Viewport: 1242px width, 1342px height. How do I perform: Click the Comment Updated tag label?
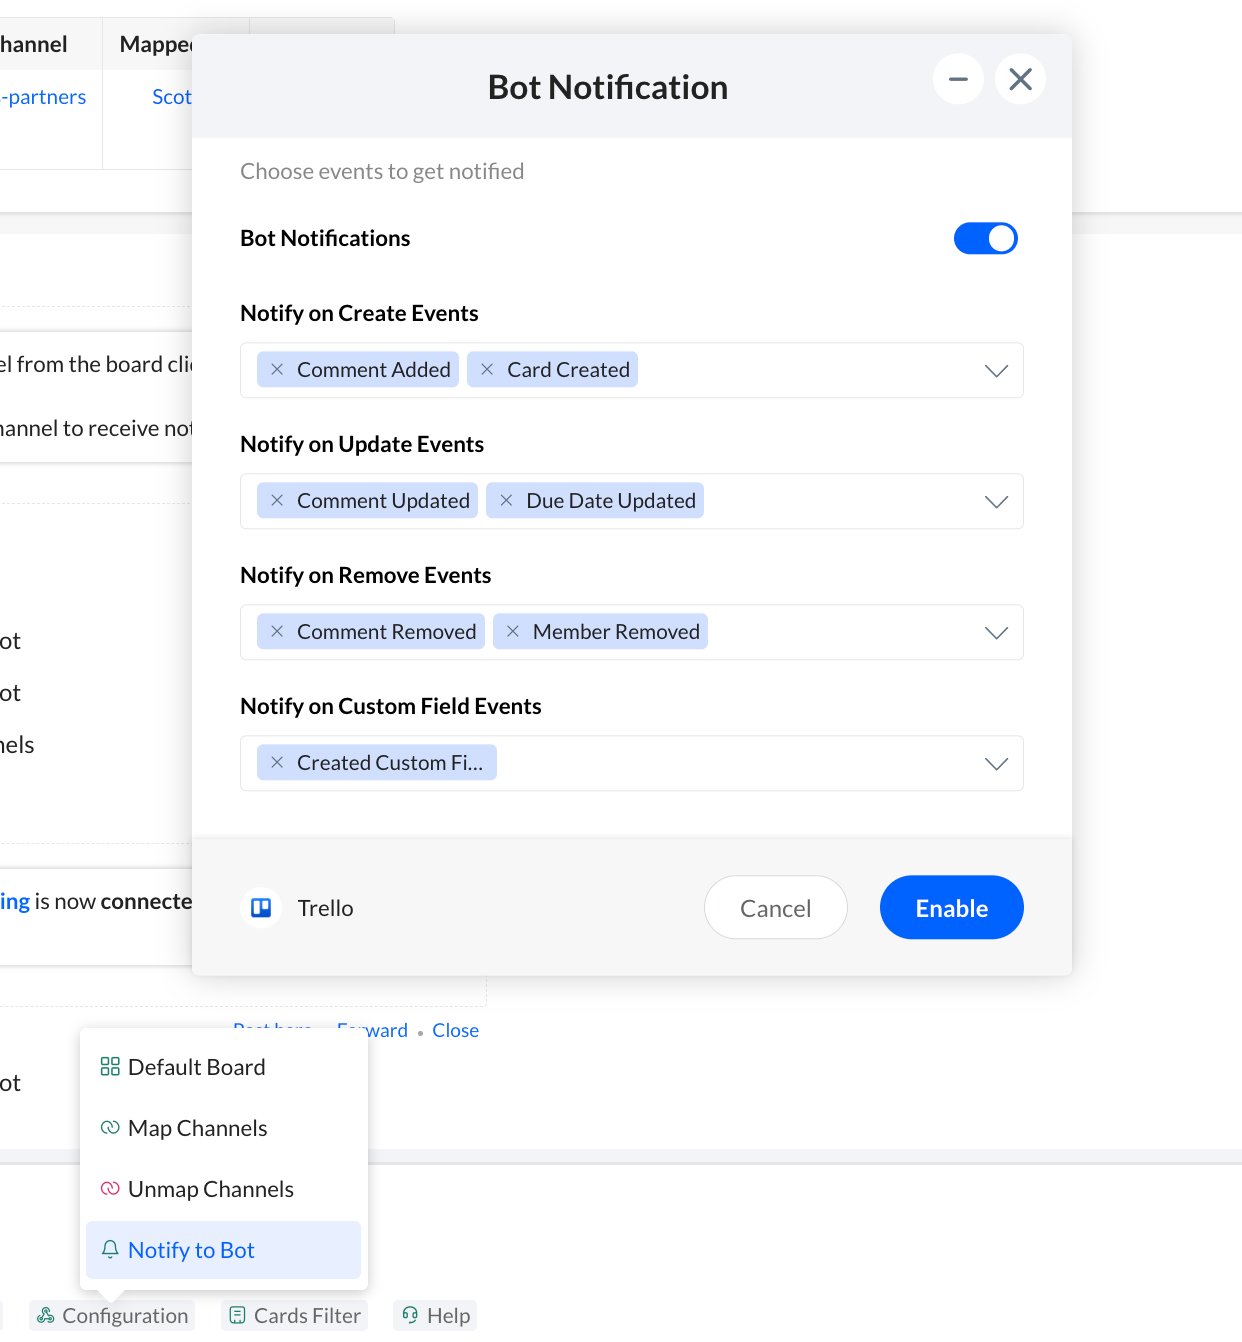coord(383,501)
